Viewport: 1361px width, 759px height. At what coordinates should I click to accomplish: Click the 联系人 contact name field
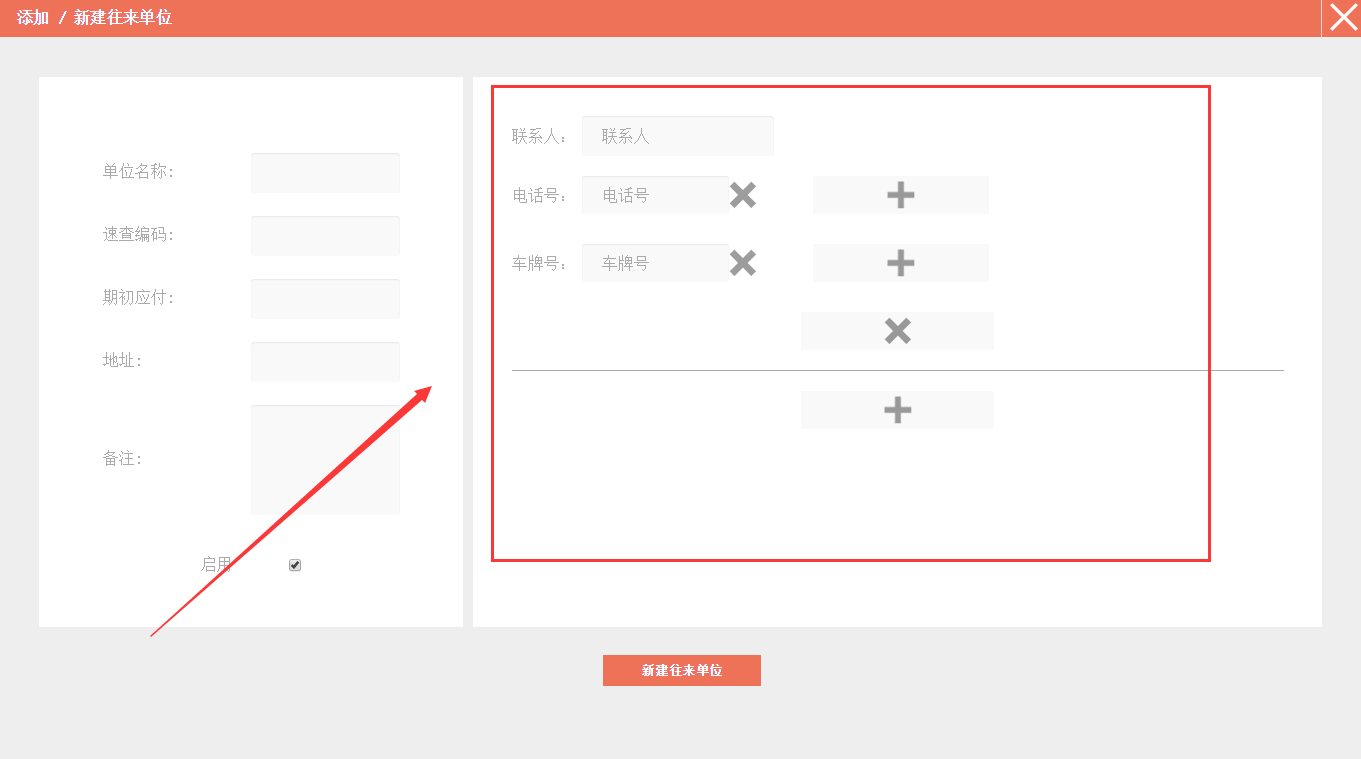click(677, 136)
